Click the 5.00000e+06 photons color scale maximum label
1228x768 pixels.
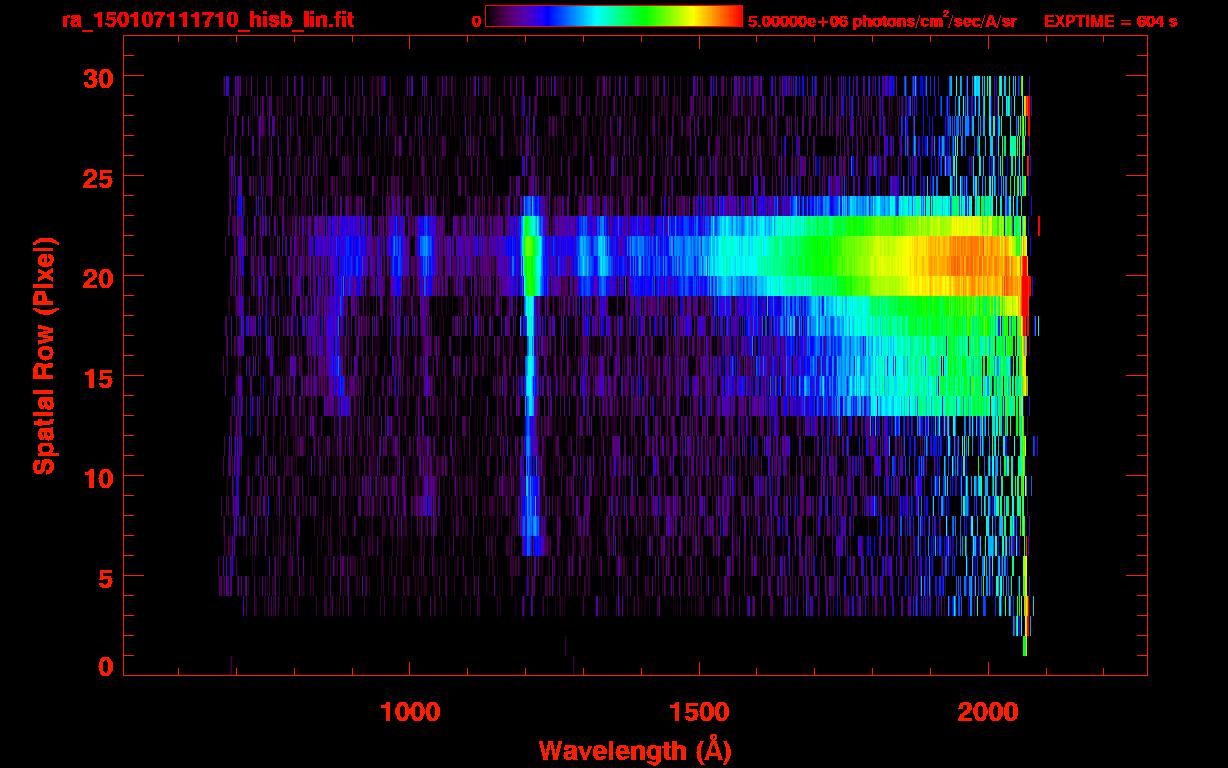(881, 21)
